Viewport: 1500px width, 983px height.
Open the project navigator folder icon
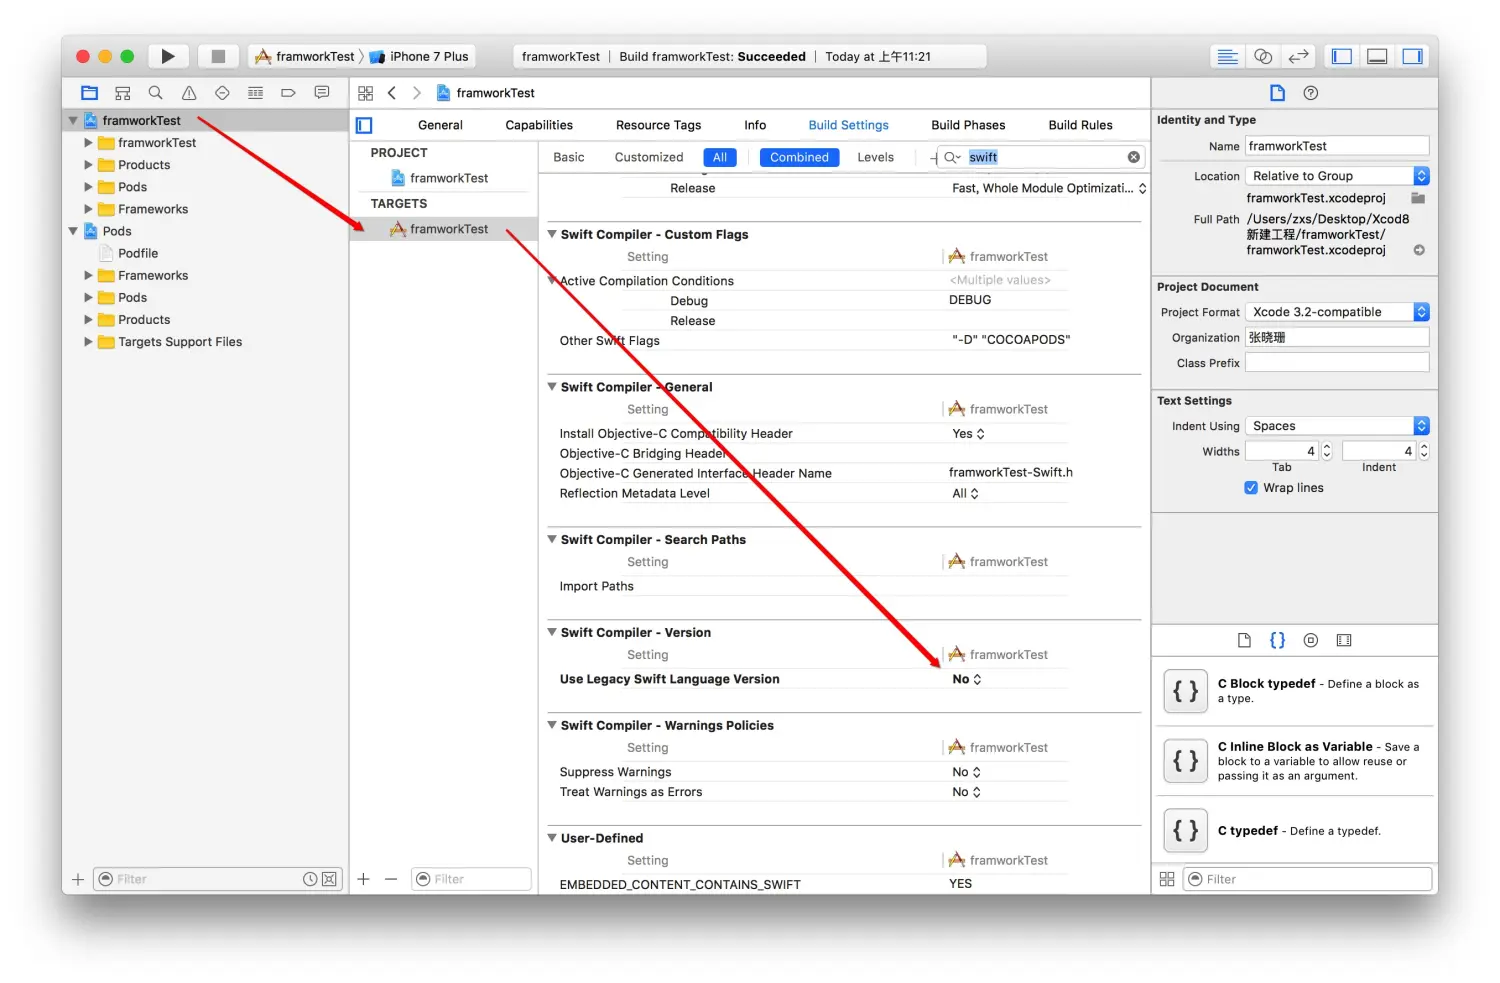point(89,93)
